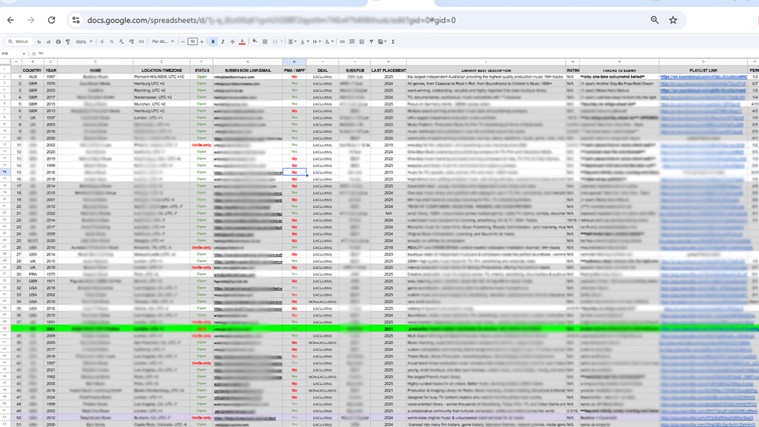Bookmark this page with the star icon

tap(673, 20)
